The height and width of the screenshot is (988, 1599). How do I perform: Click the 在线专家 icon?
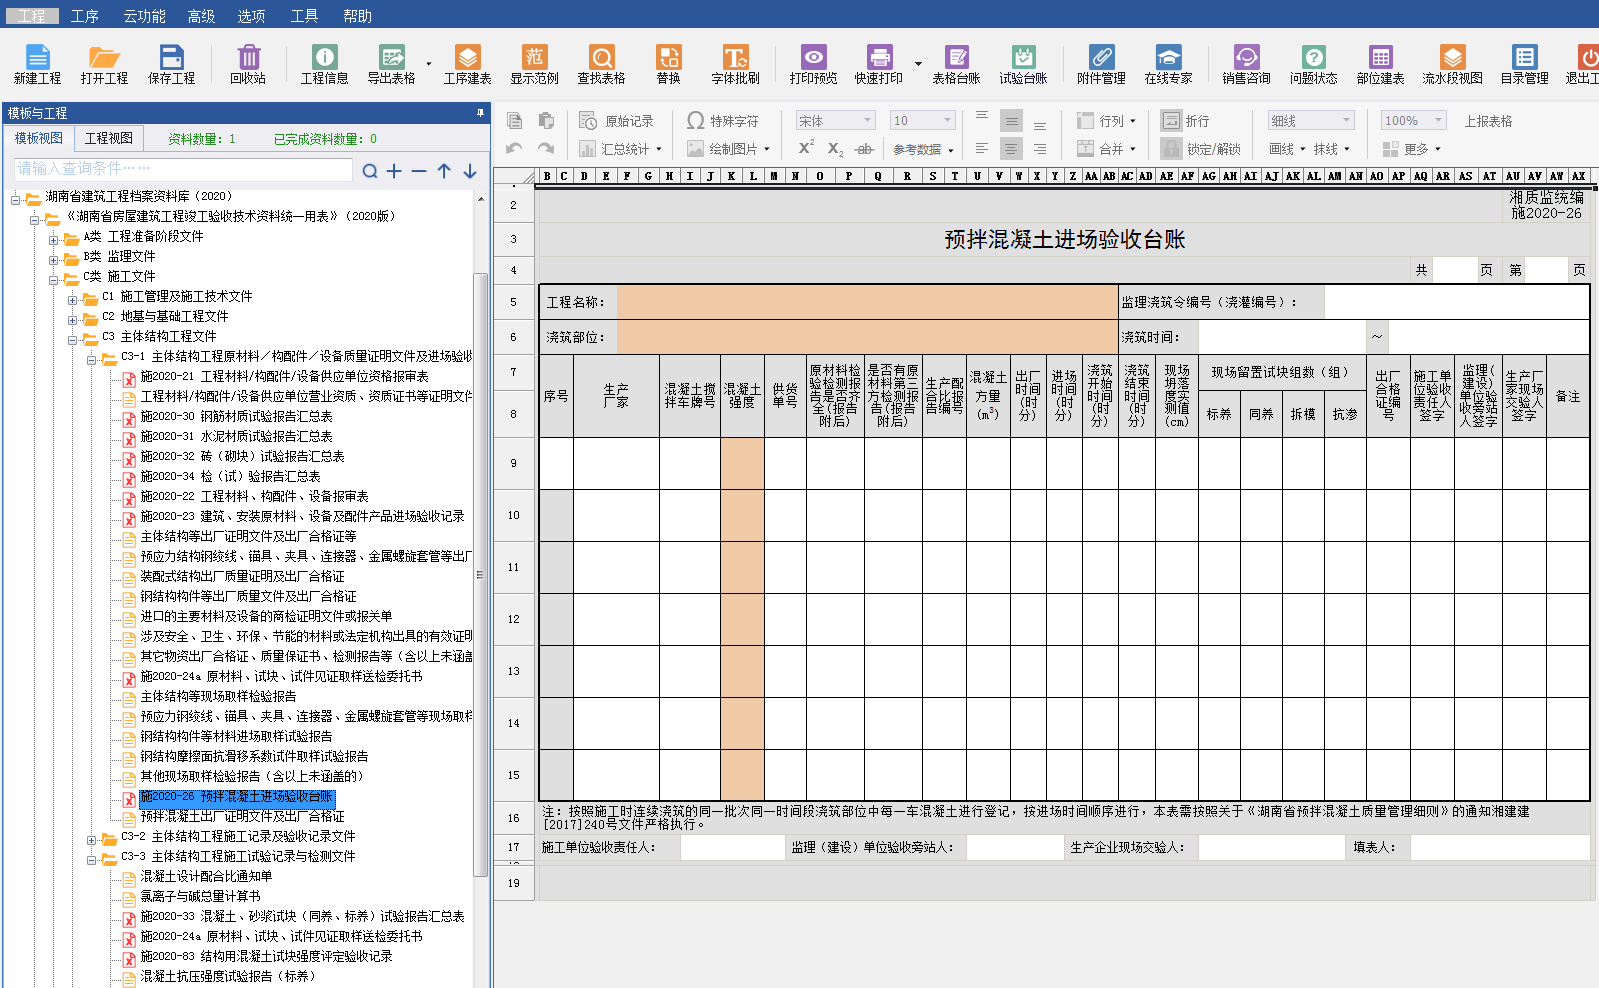tap(1168, 64)
